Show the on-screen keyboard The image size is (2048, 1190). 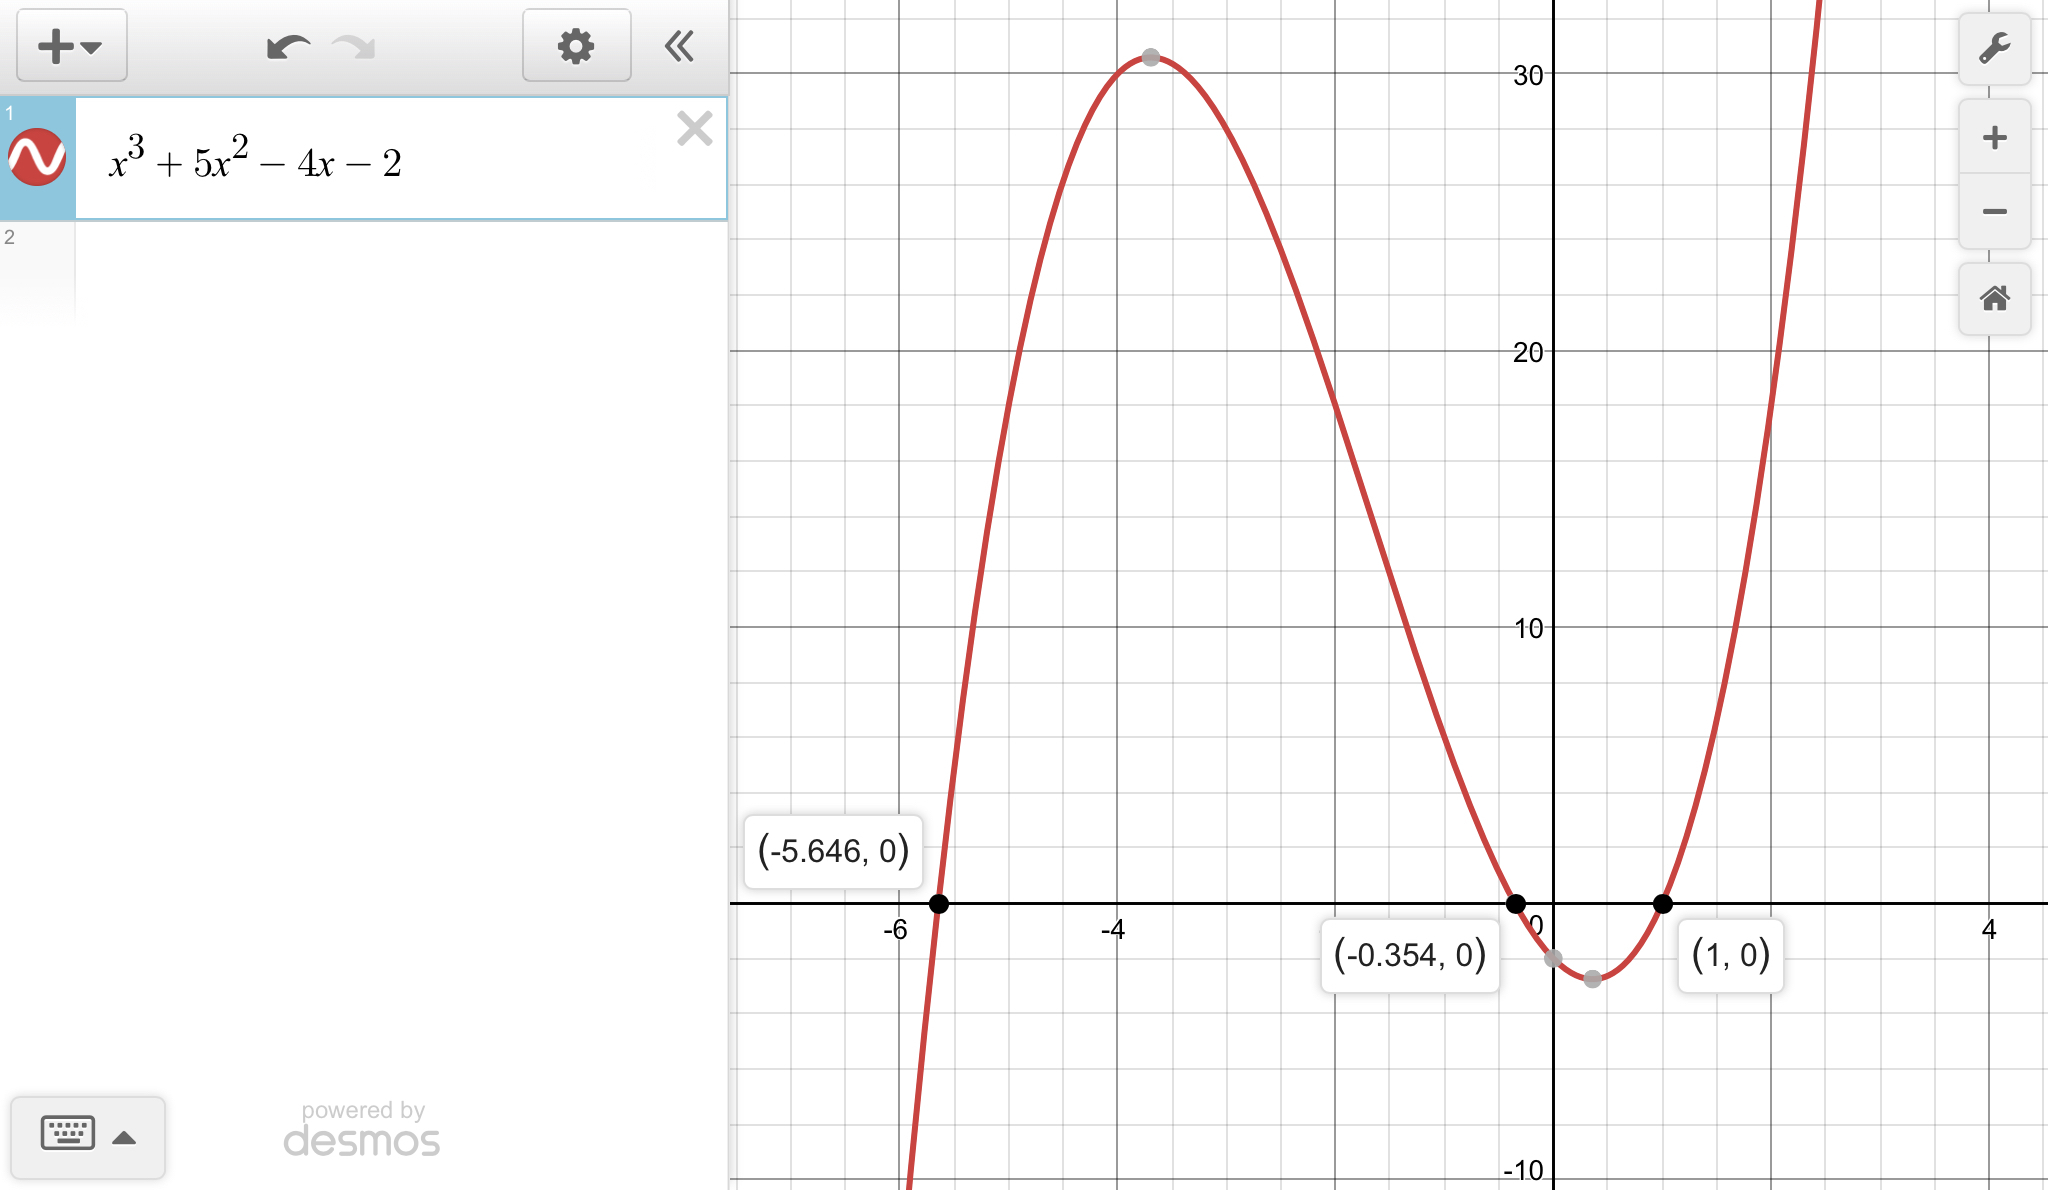(x=68, y=1135)
